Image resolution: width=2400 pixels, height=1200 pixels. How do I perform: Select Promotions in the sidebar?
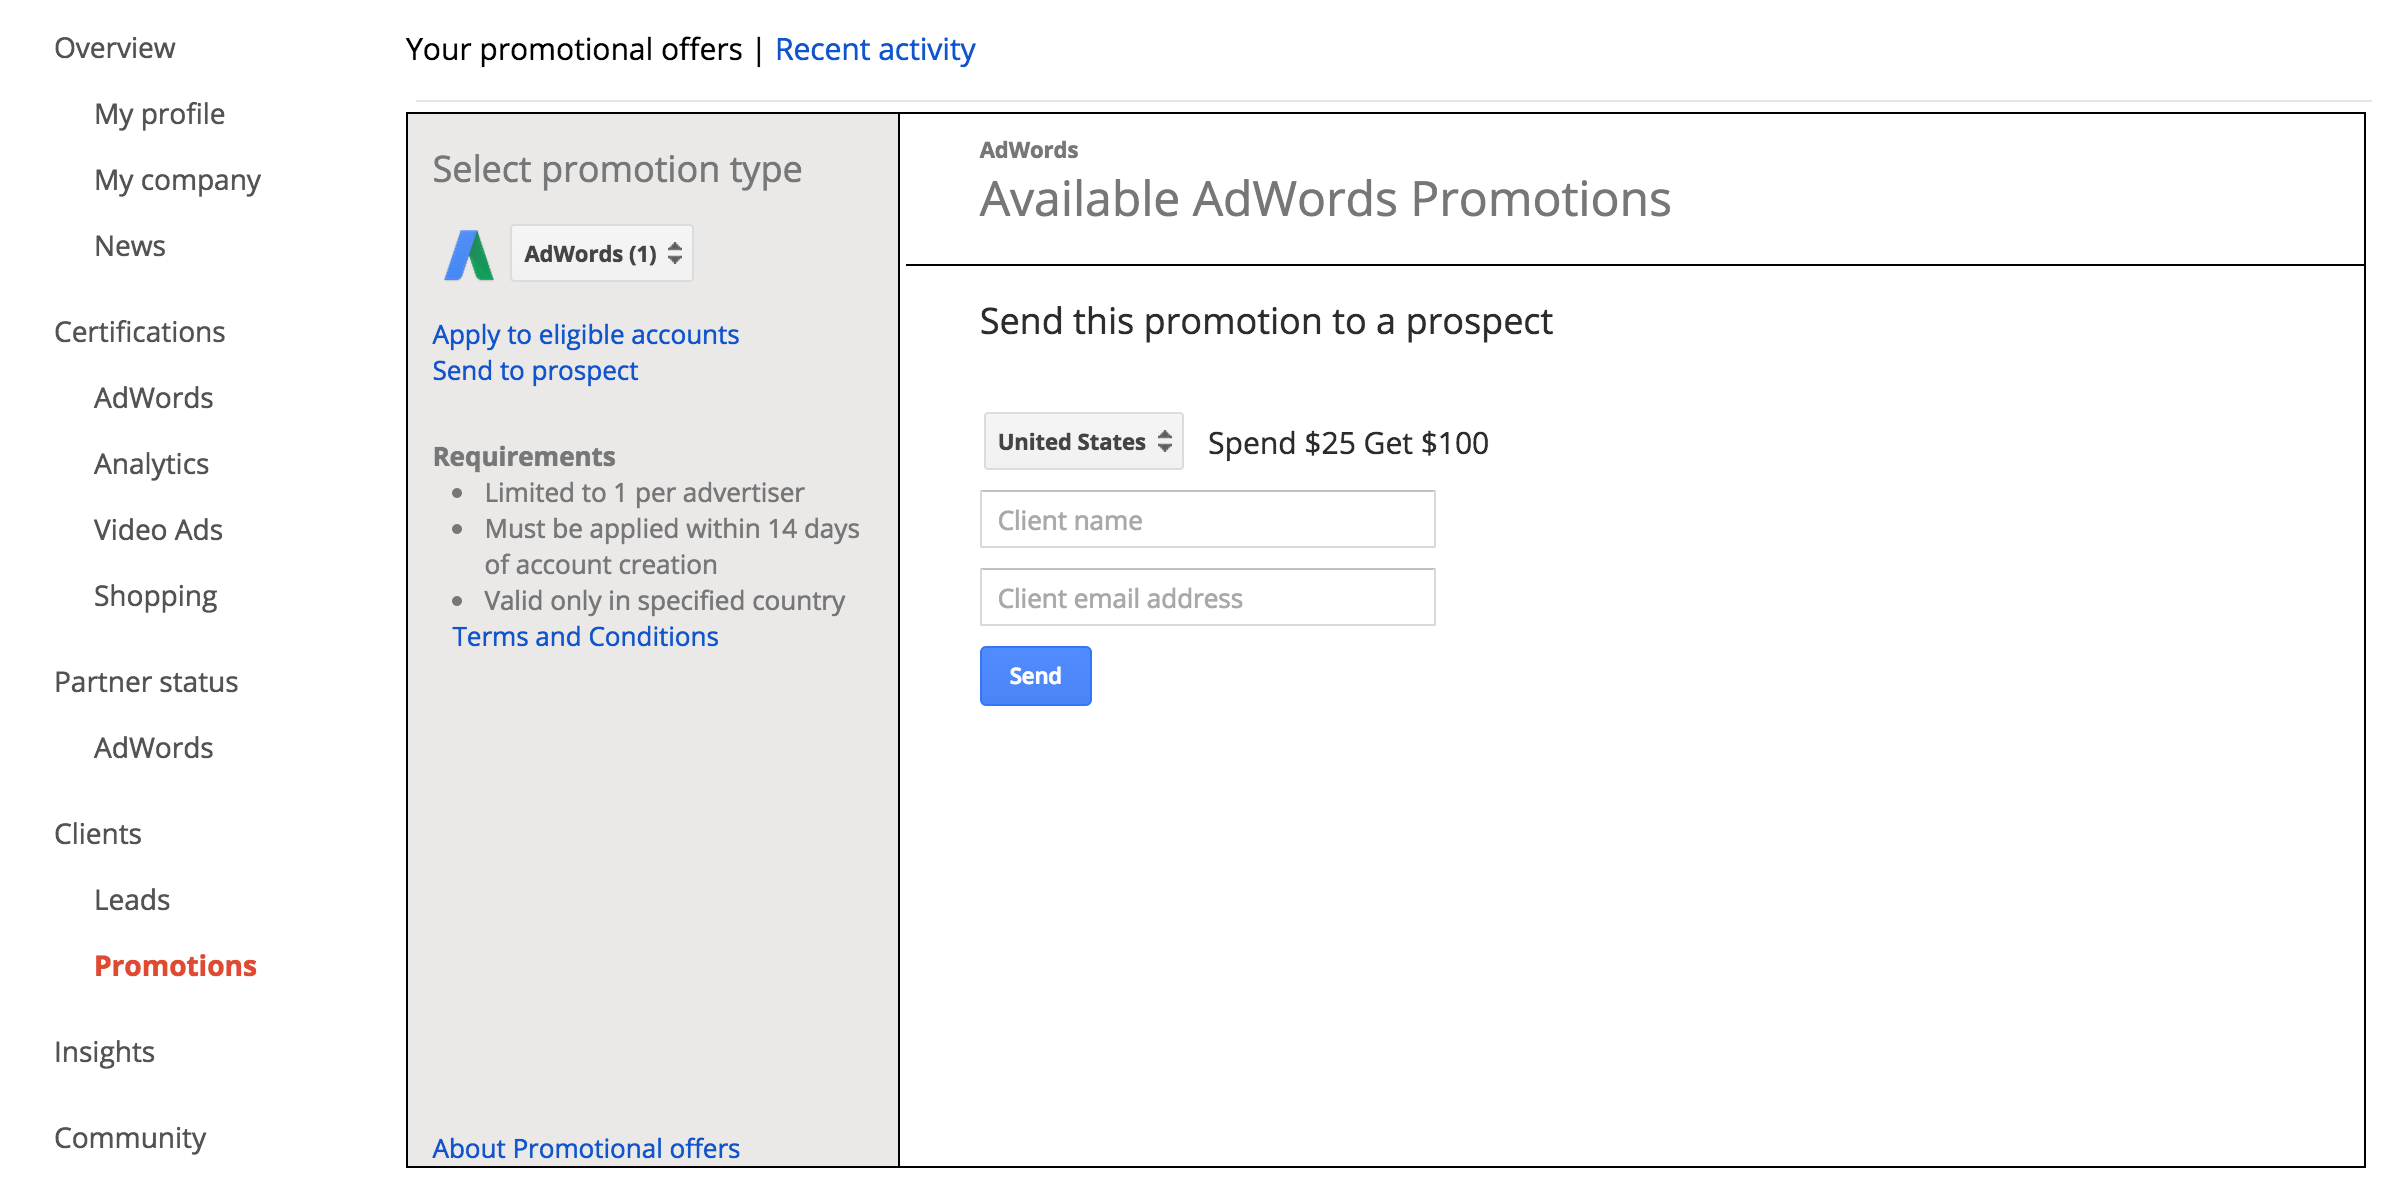[x=175, y=966]
